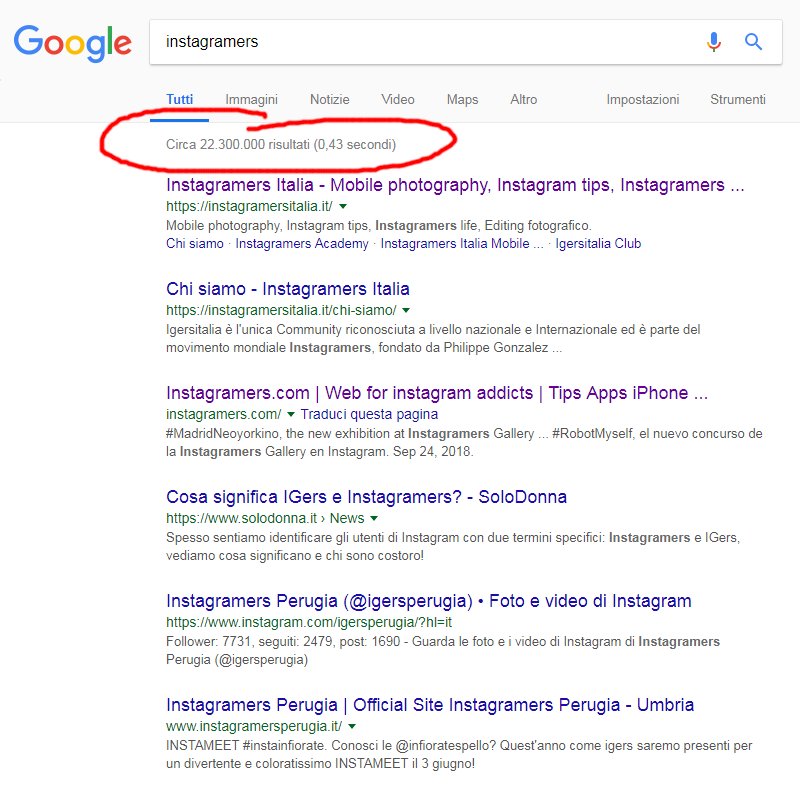Switch to the Video tab
The width and height of the screenshot is (800, 800).
coord(397,99)
